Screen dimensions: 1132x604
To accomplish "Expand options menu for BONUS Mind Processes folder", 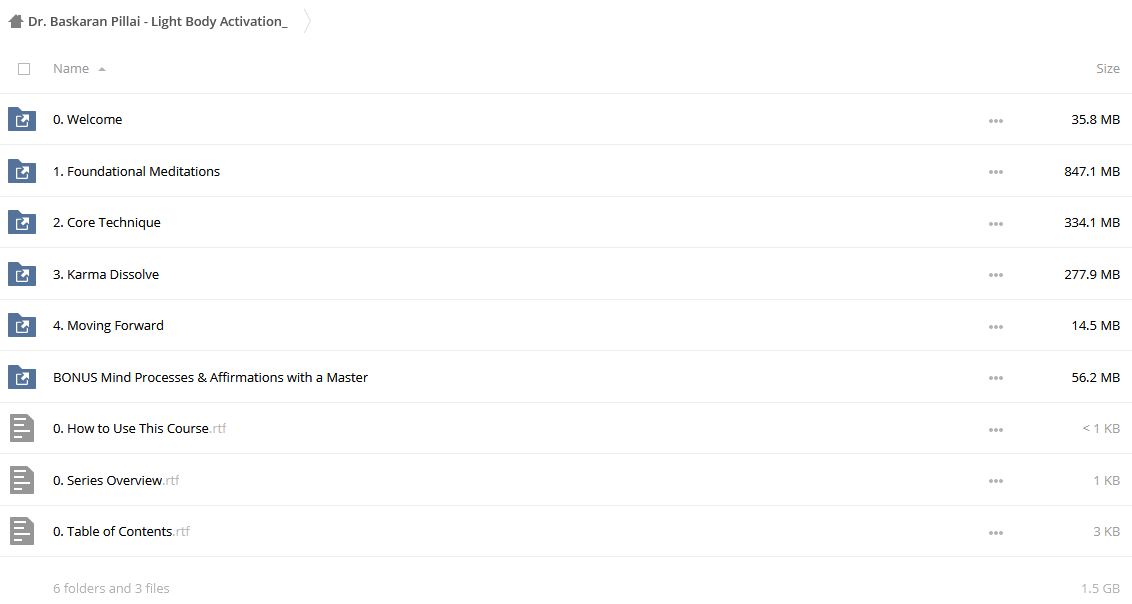I will [996, 378].
